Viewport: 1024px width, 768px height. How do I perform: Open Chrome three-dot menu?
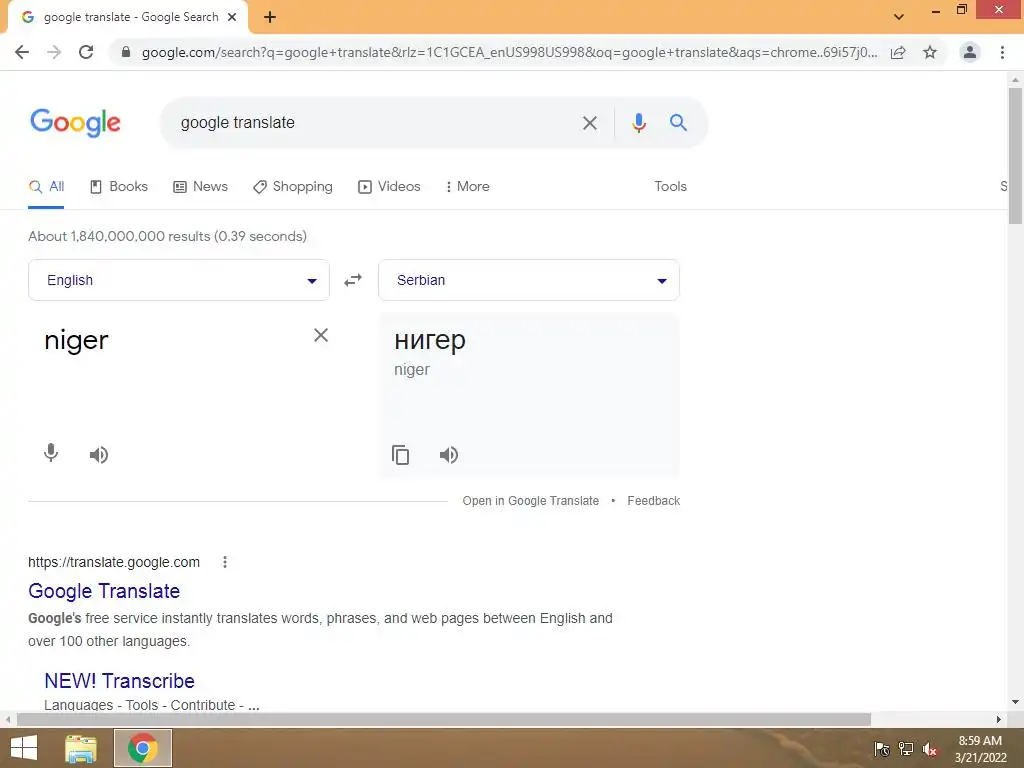(x=1002, y=52)
